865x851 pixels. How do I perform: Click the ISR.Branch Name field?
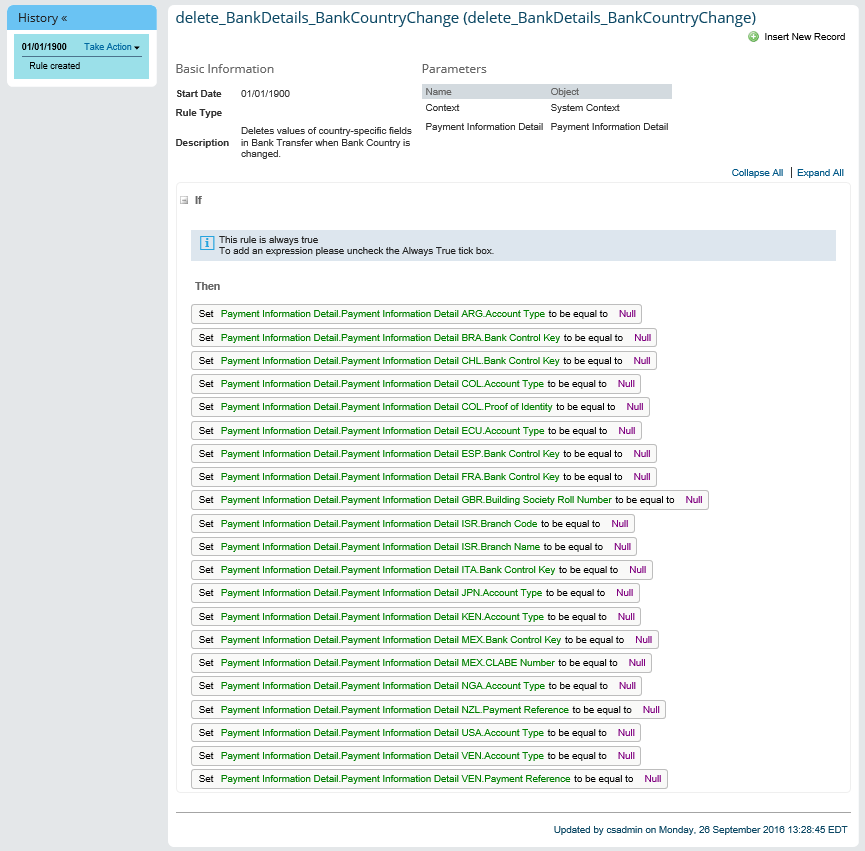(380, 547)
